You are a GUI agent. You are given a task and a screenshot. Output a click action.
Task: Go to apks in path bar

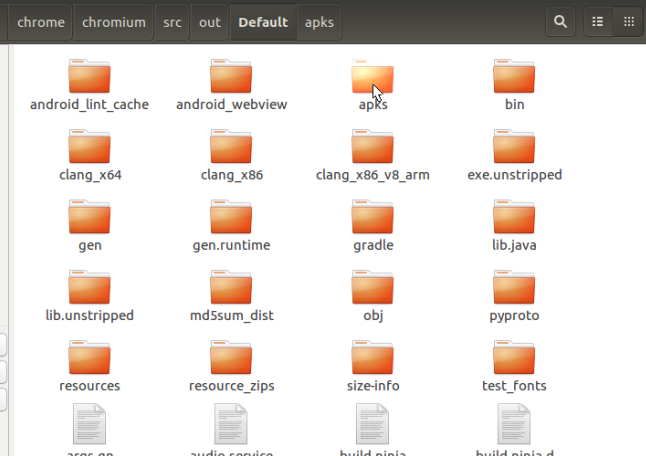click(x=319, y=22)
